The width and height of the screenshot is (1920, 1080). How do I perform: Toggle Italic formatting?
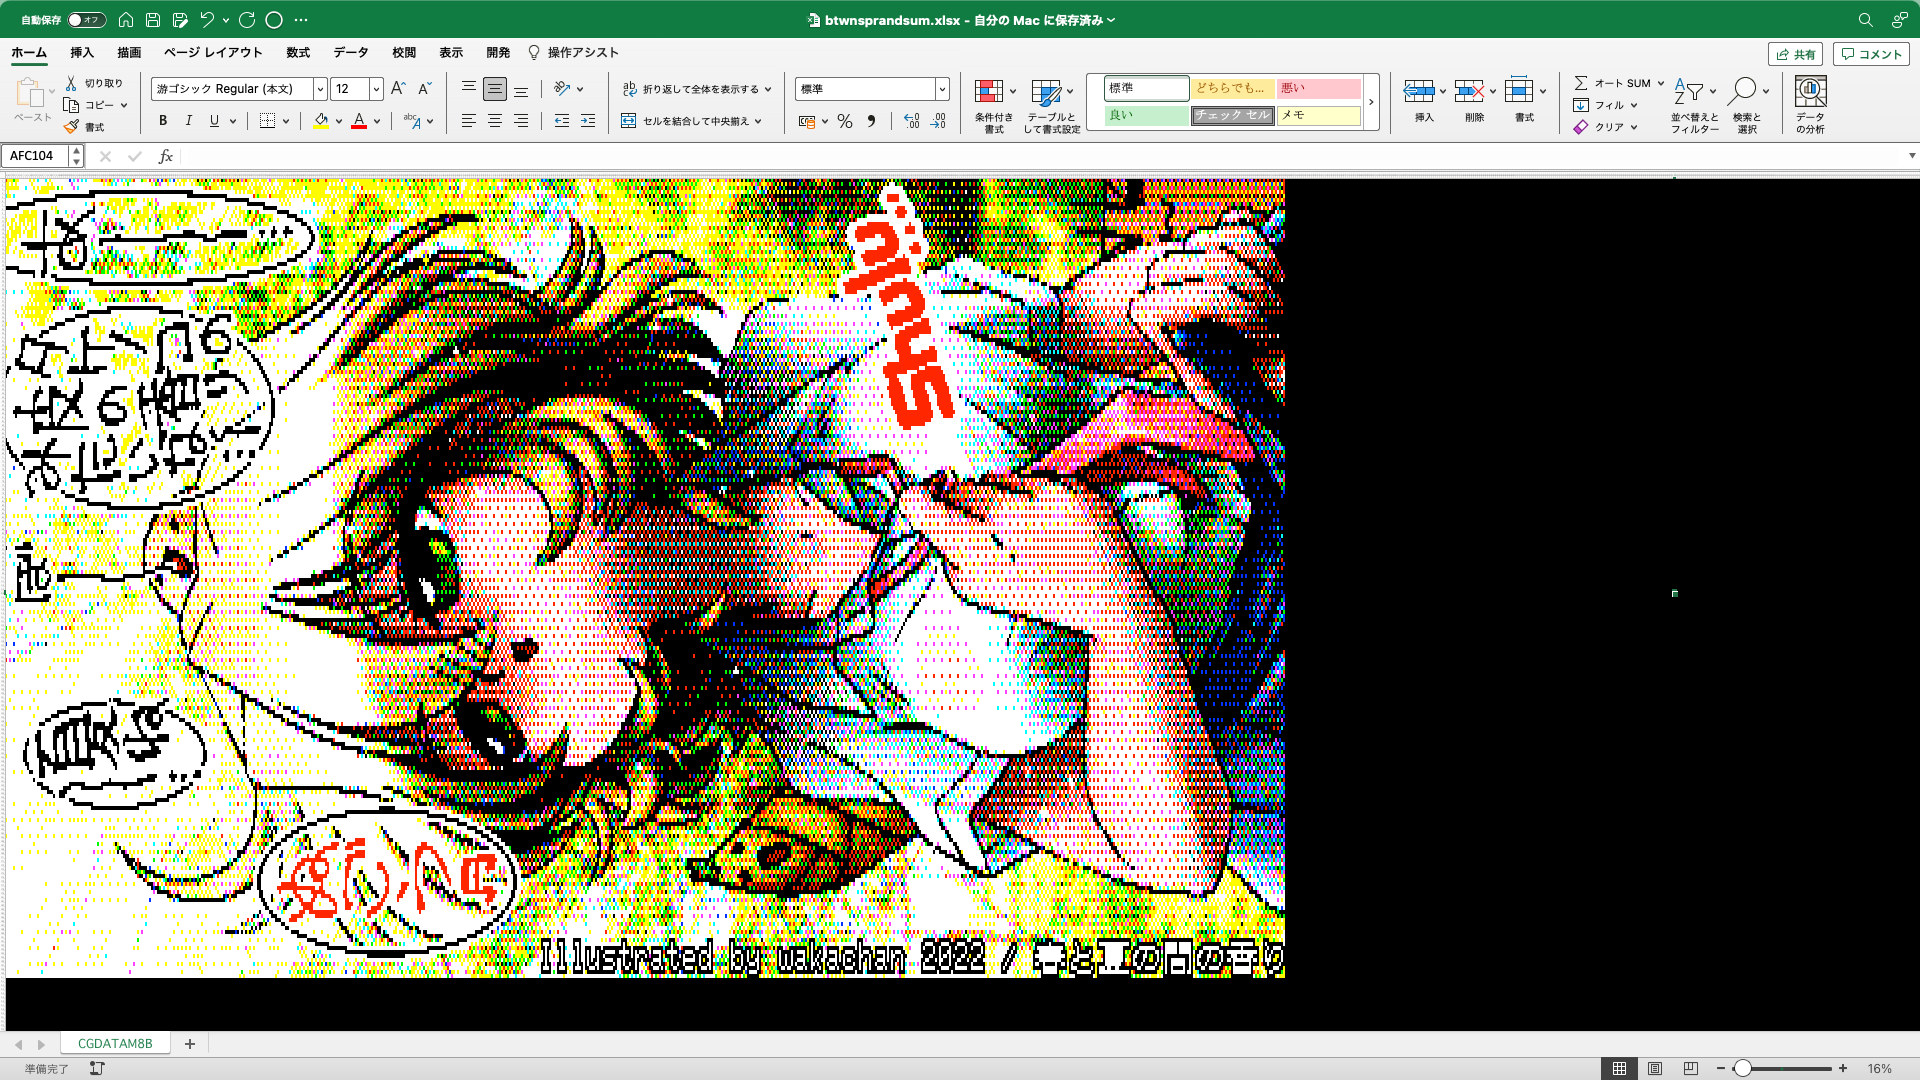coord(189,121)
